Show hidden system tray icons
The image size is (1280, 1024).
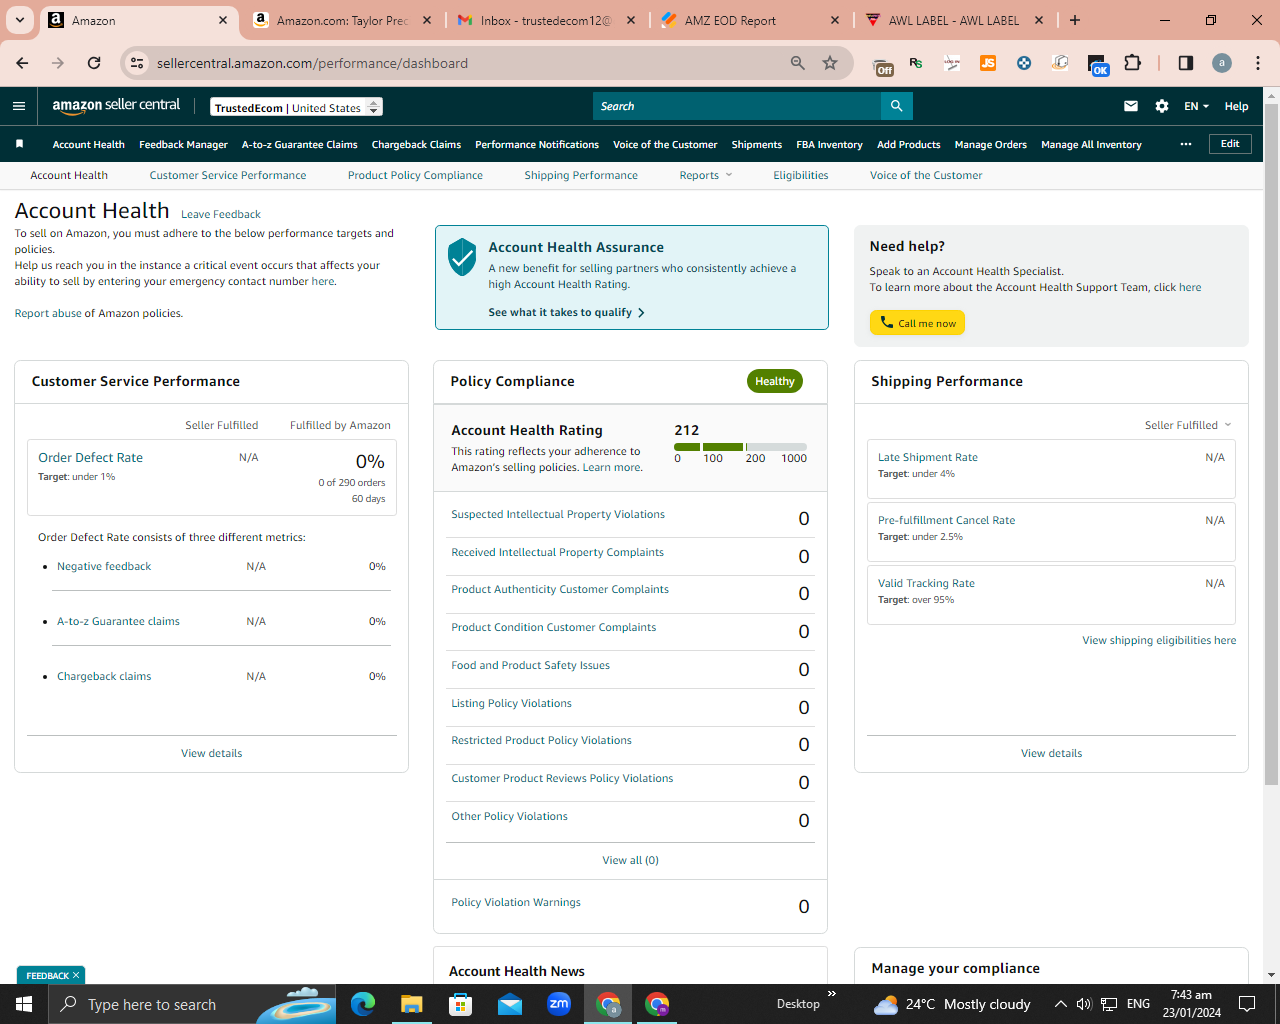tap(1060, 1004)
